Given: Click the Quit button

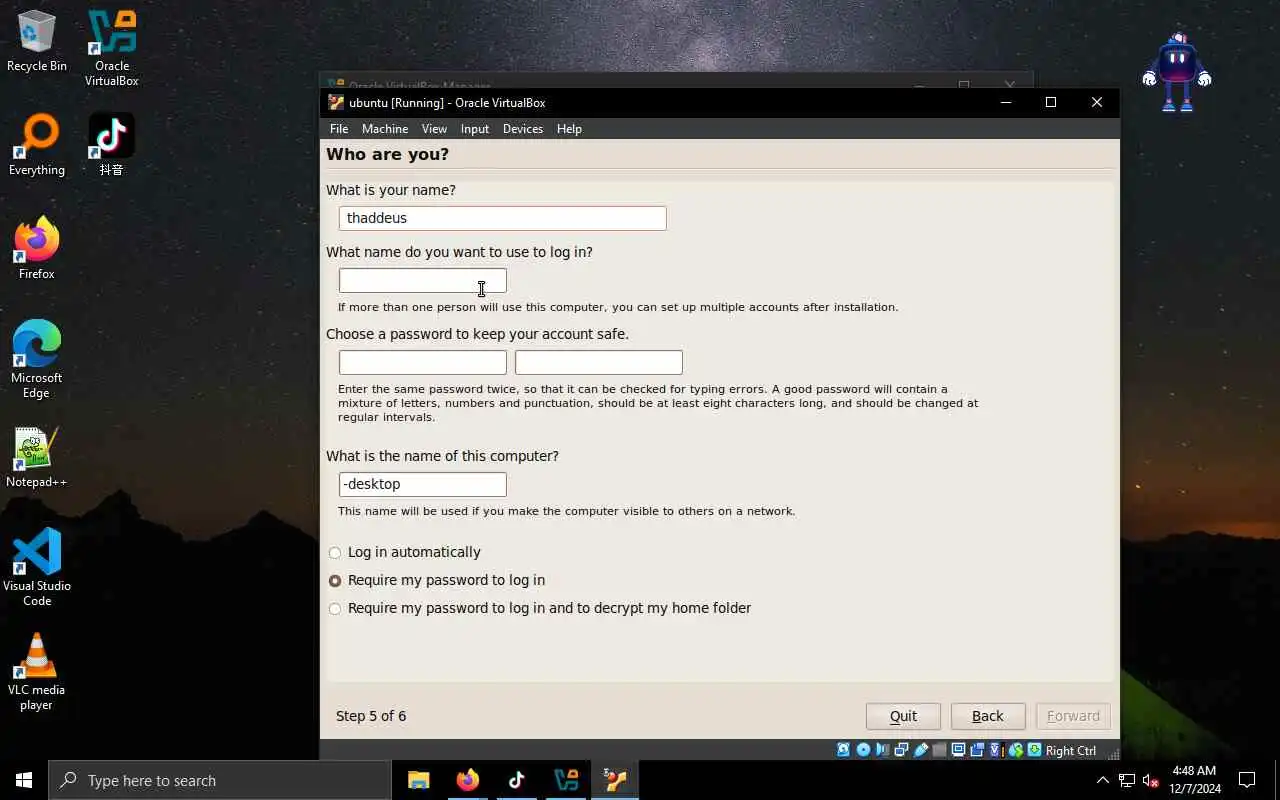Looking at the screenshot, I should pos(903,716).
